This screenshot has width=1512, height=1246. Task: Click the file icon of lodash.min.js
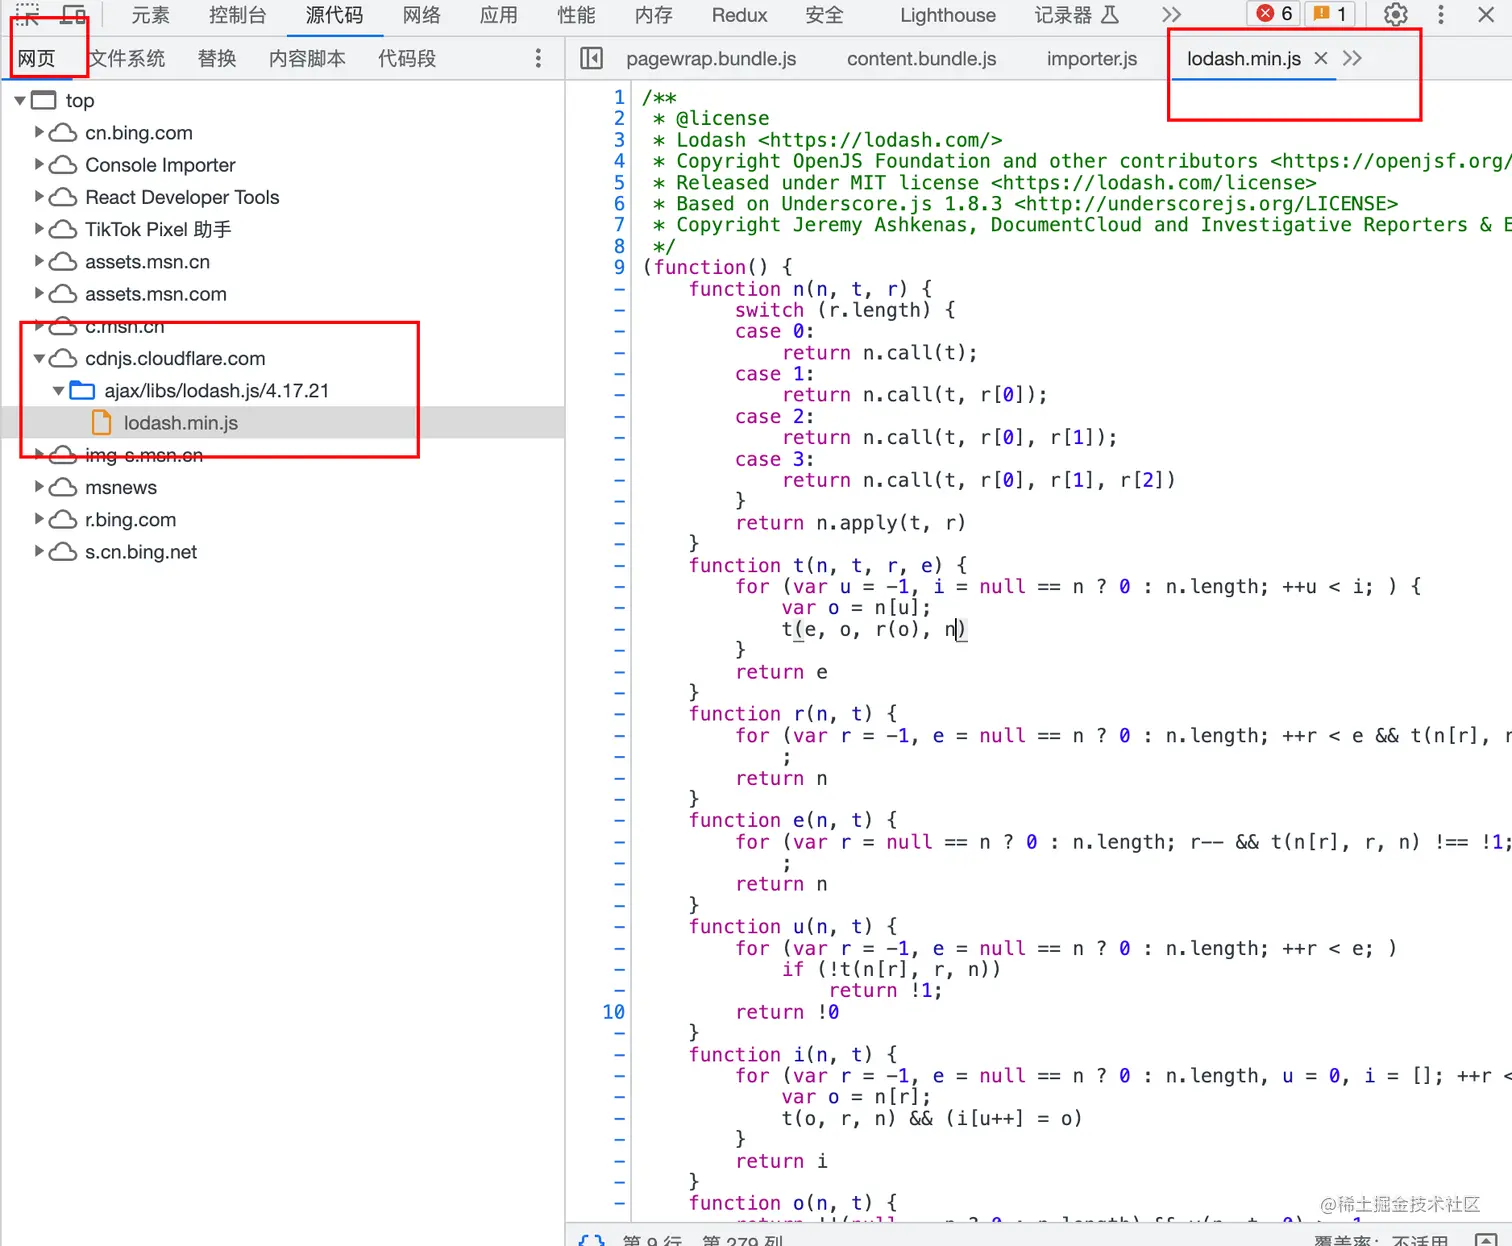(102, 422)
